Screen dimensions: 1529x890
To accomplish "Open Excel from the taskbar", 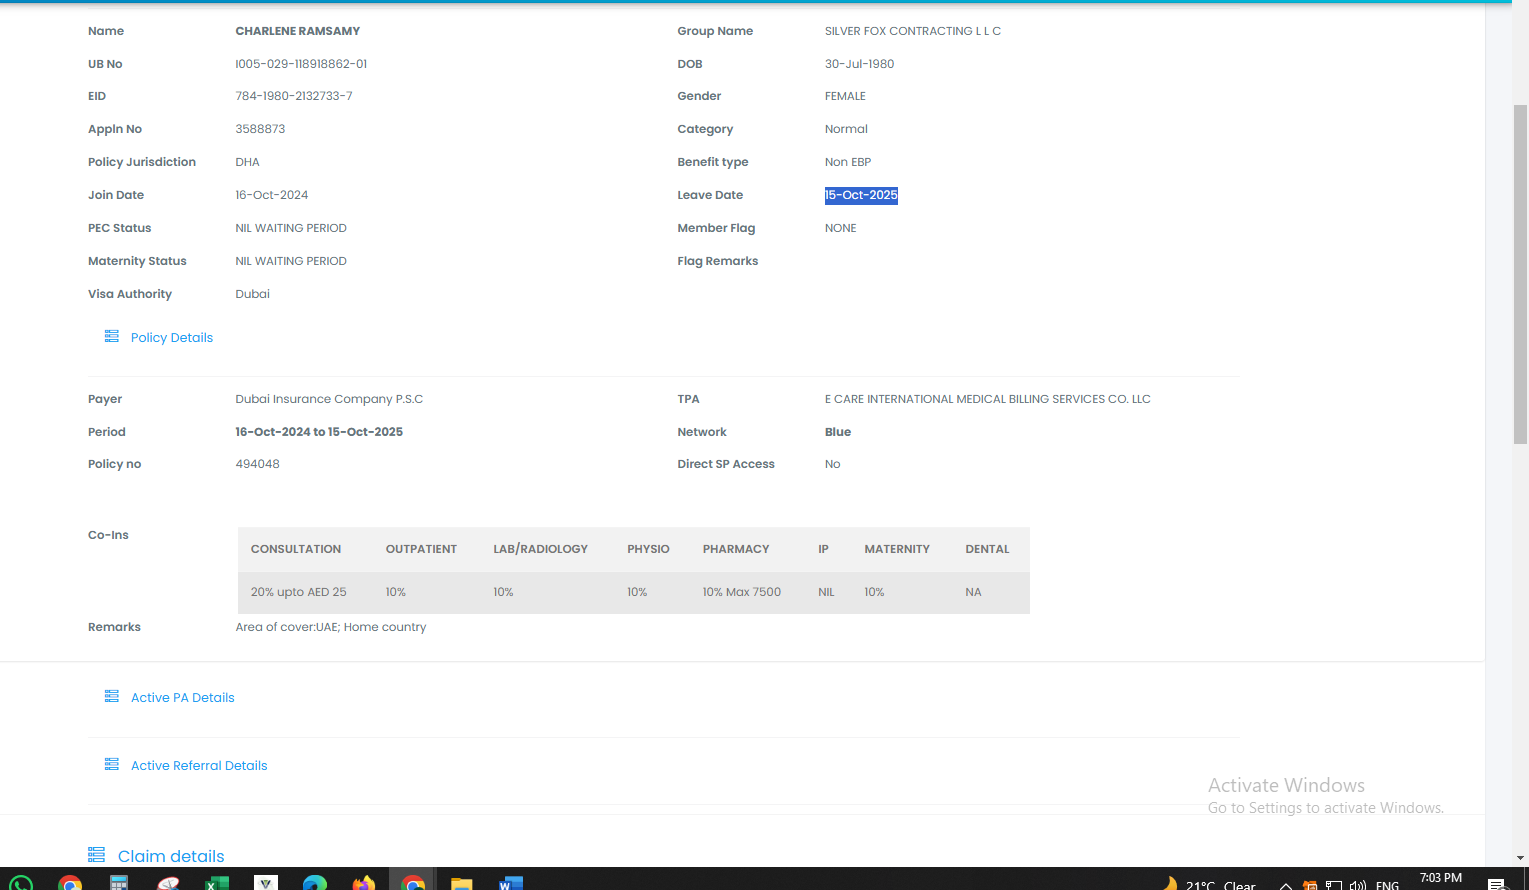I will [216, 883].
